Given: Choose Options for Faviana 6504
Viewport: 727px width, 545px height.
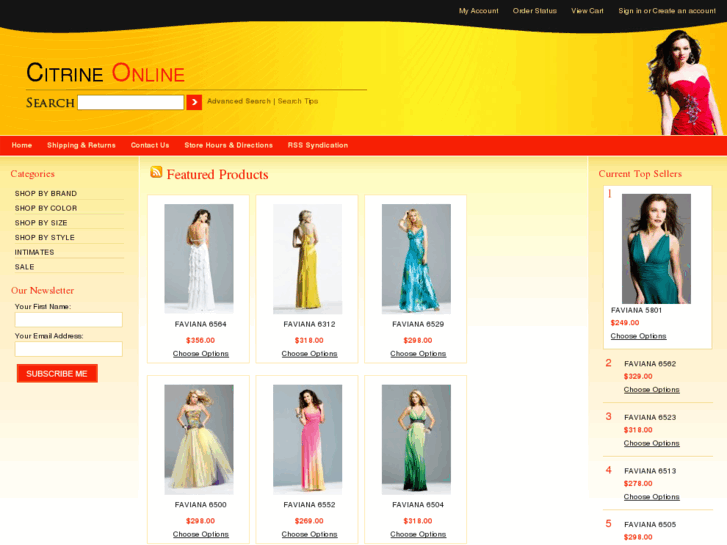Looking at the screenshot, I should coord(418,534).
